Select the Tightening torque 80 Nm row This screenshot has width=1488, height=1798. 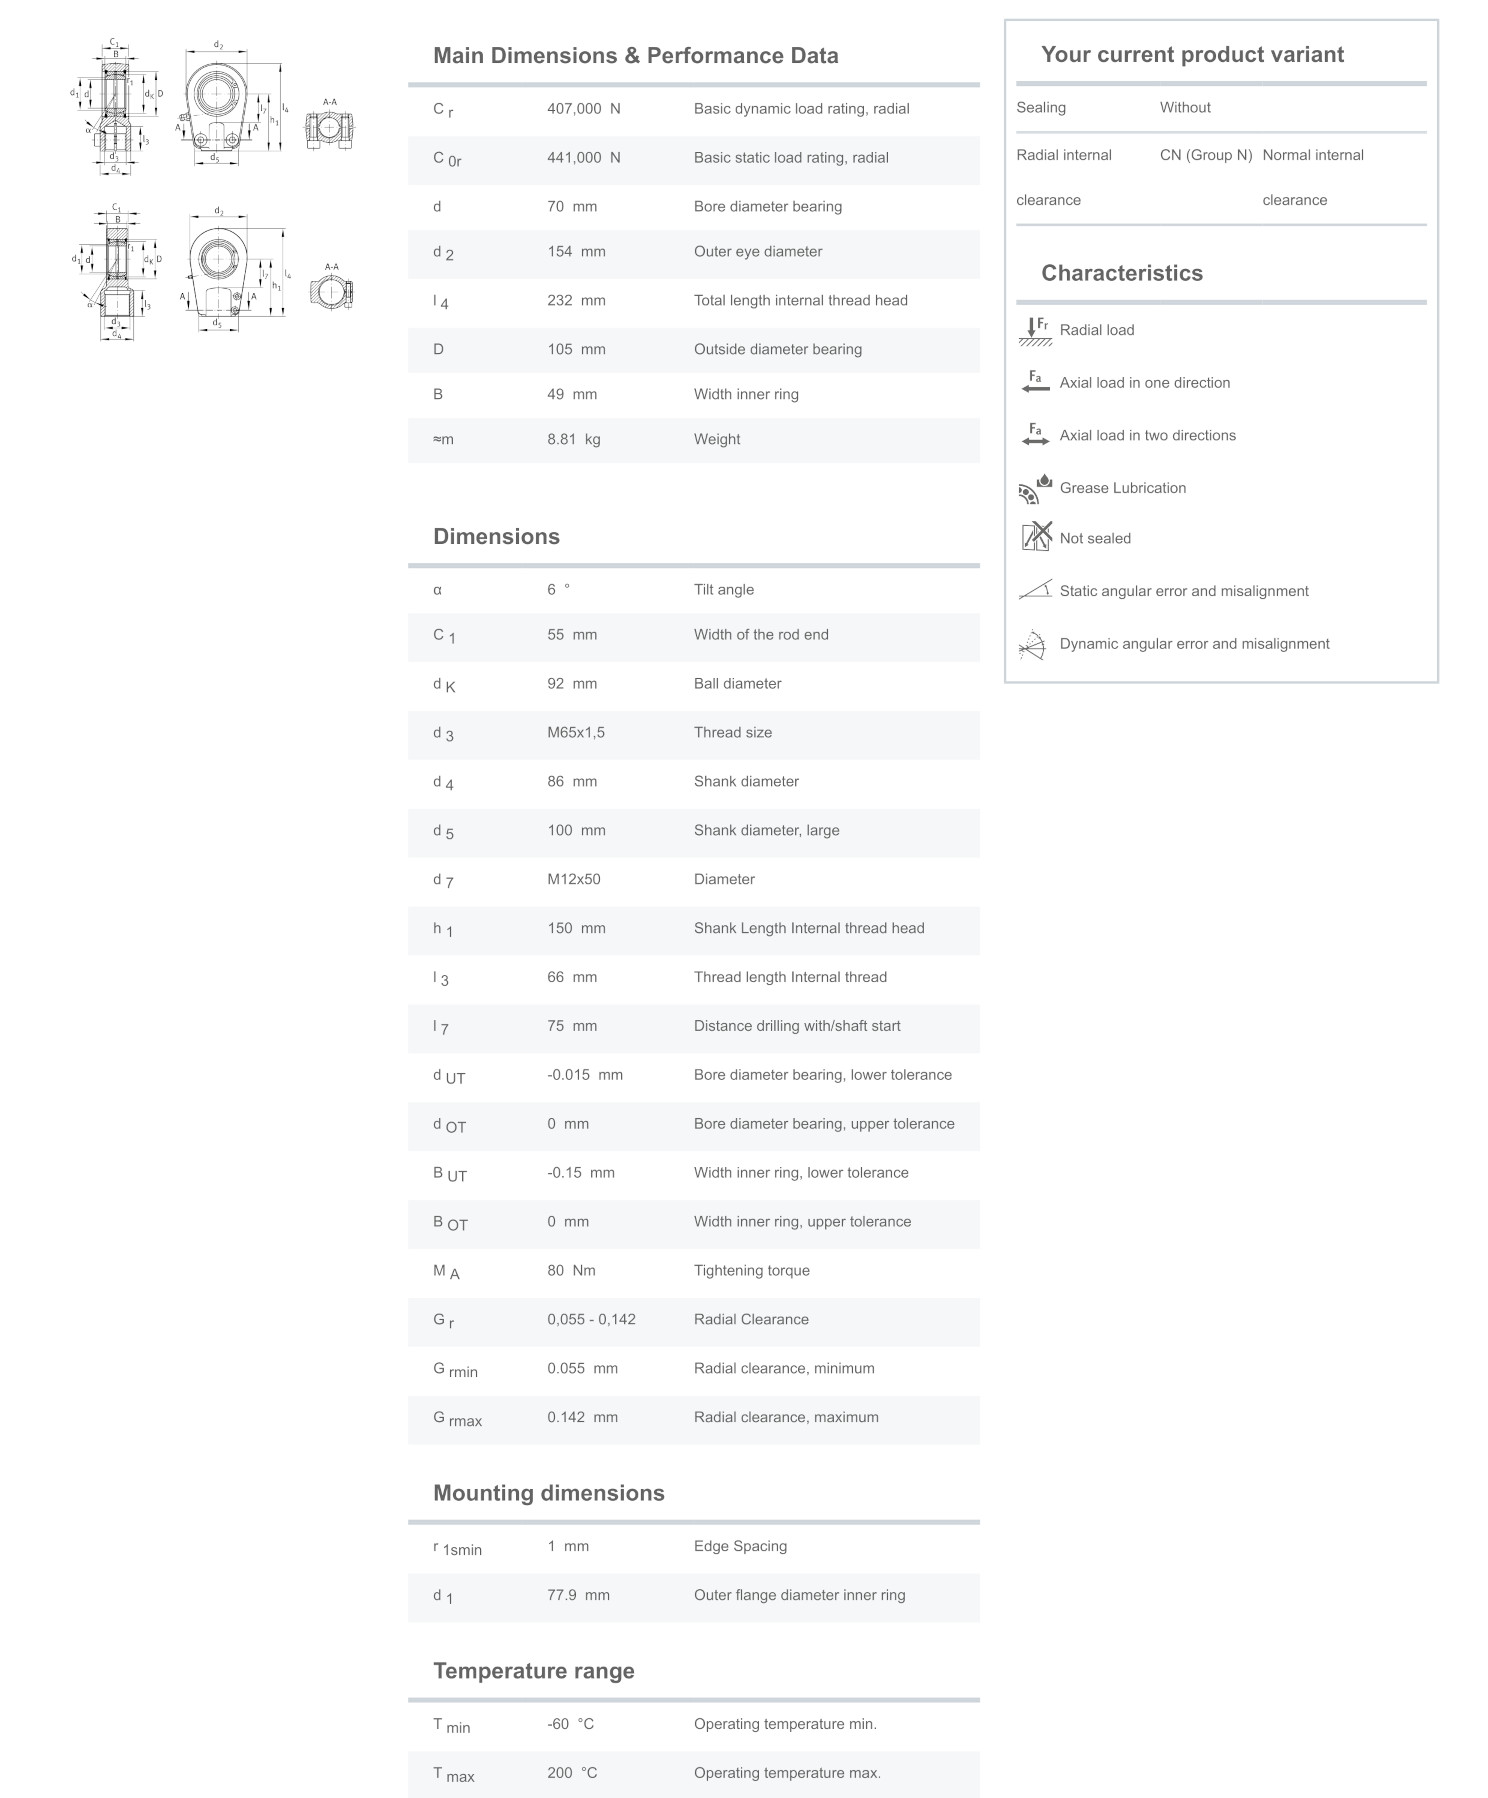693,1271
